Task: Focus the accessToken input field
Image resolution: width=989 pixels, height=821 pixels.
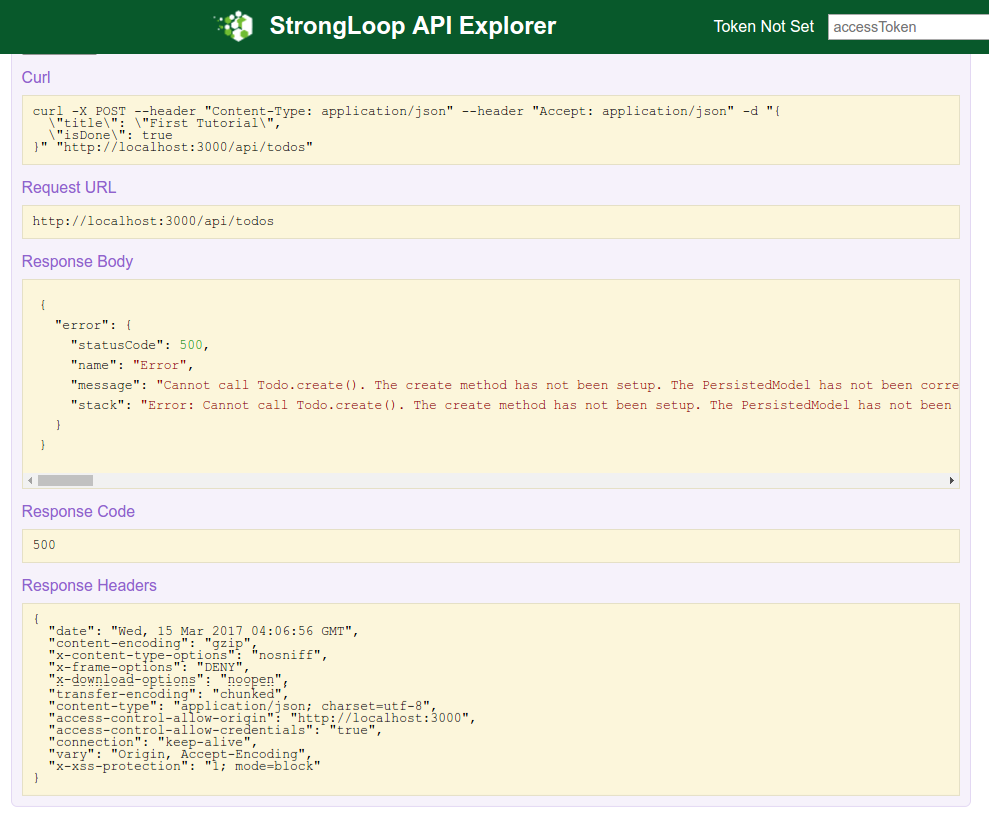Action: click(x=907, y=27)
